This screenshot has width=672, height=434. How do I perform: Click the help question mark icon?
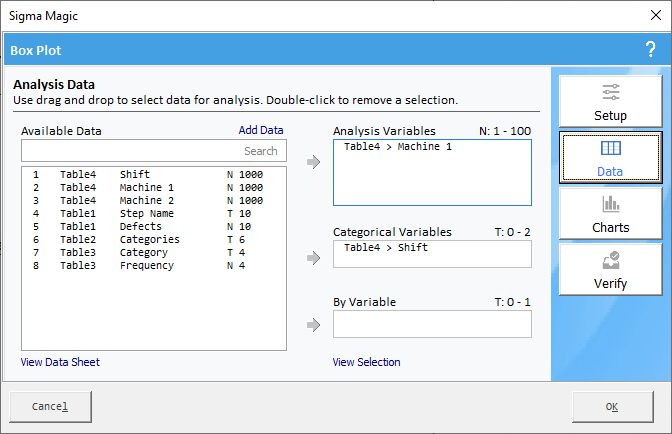click(x=651, y=50)
